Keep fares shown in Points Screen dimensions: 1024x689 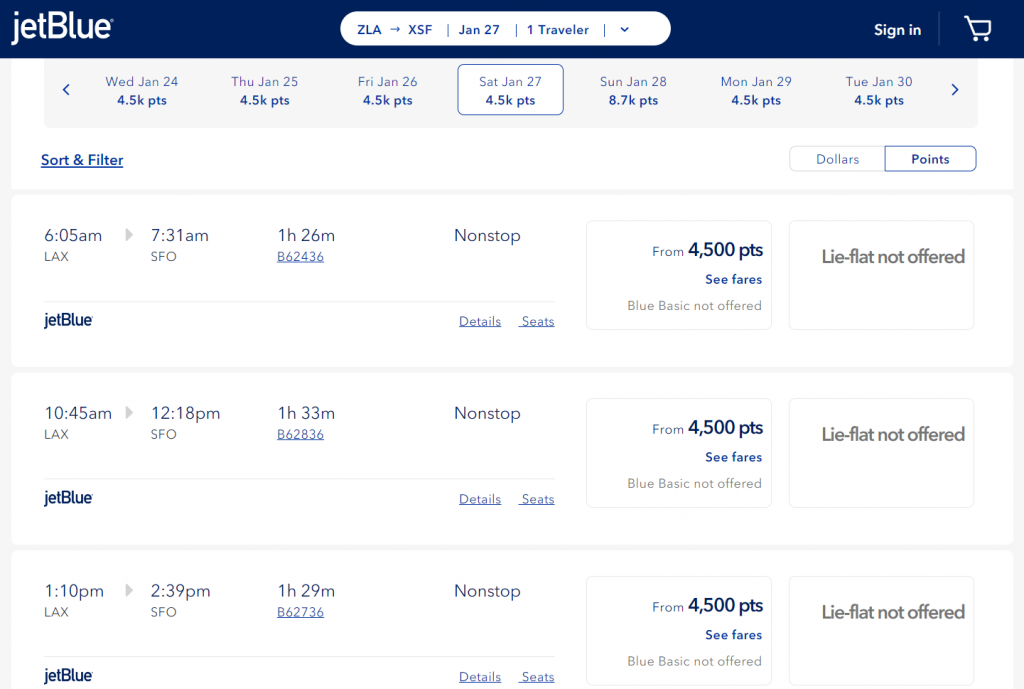[x=929, y=158]
